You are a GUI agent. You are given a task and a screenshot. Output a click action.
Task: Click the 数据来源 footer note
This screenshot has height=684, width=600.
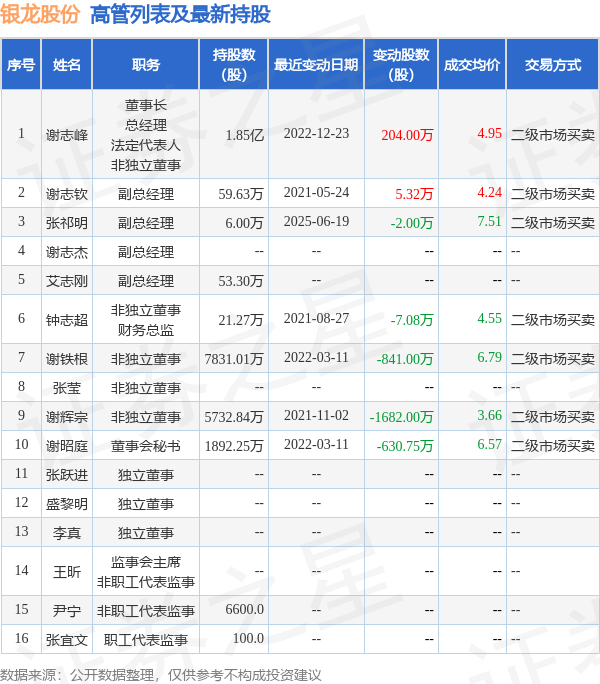tap(161, 675)
